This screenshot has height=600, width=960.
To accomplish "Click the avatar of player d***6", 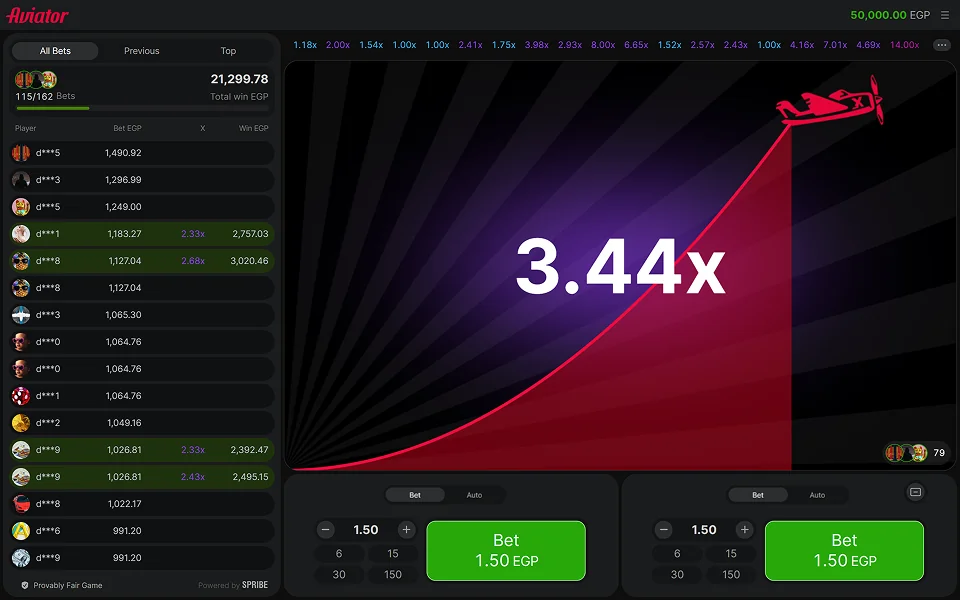I will (x=21, y=531).
